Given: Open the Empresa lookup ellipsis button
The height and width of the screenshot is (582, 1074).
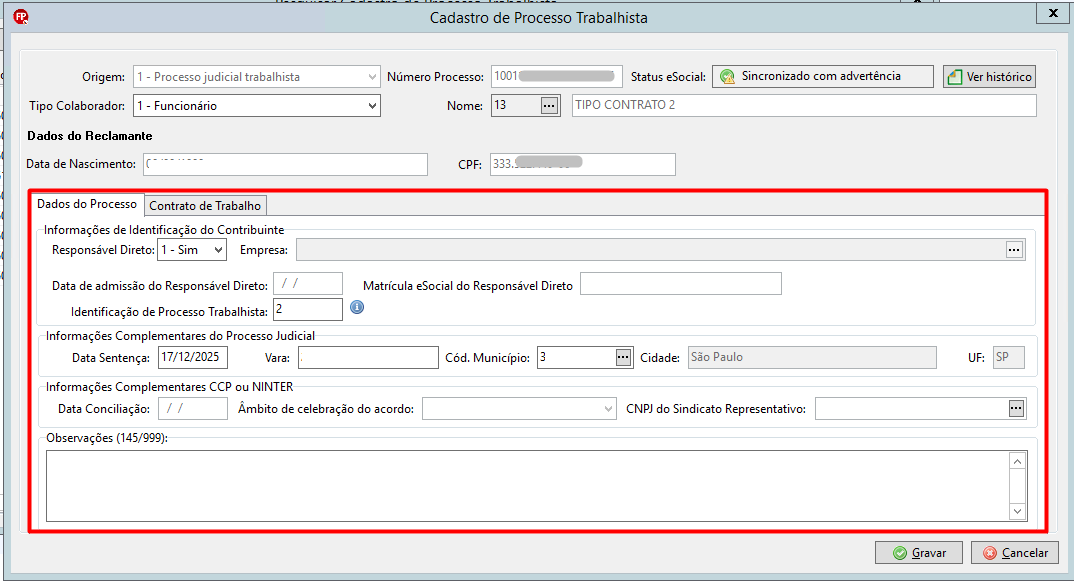Looking at the screenshot, I should [x=1014, y=250].
